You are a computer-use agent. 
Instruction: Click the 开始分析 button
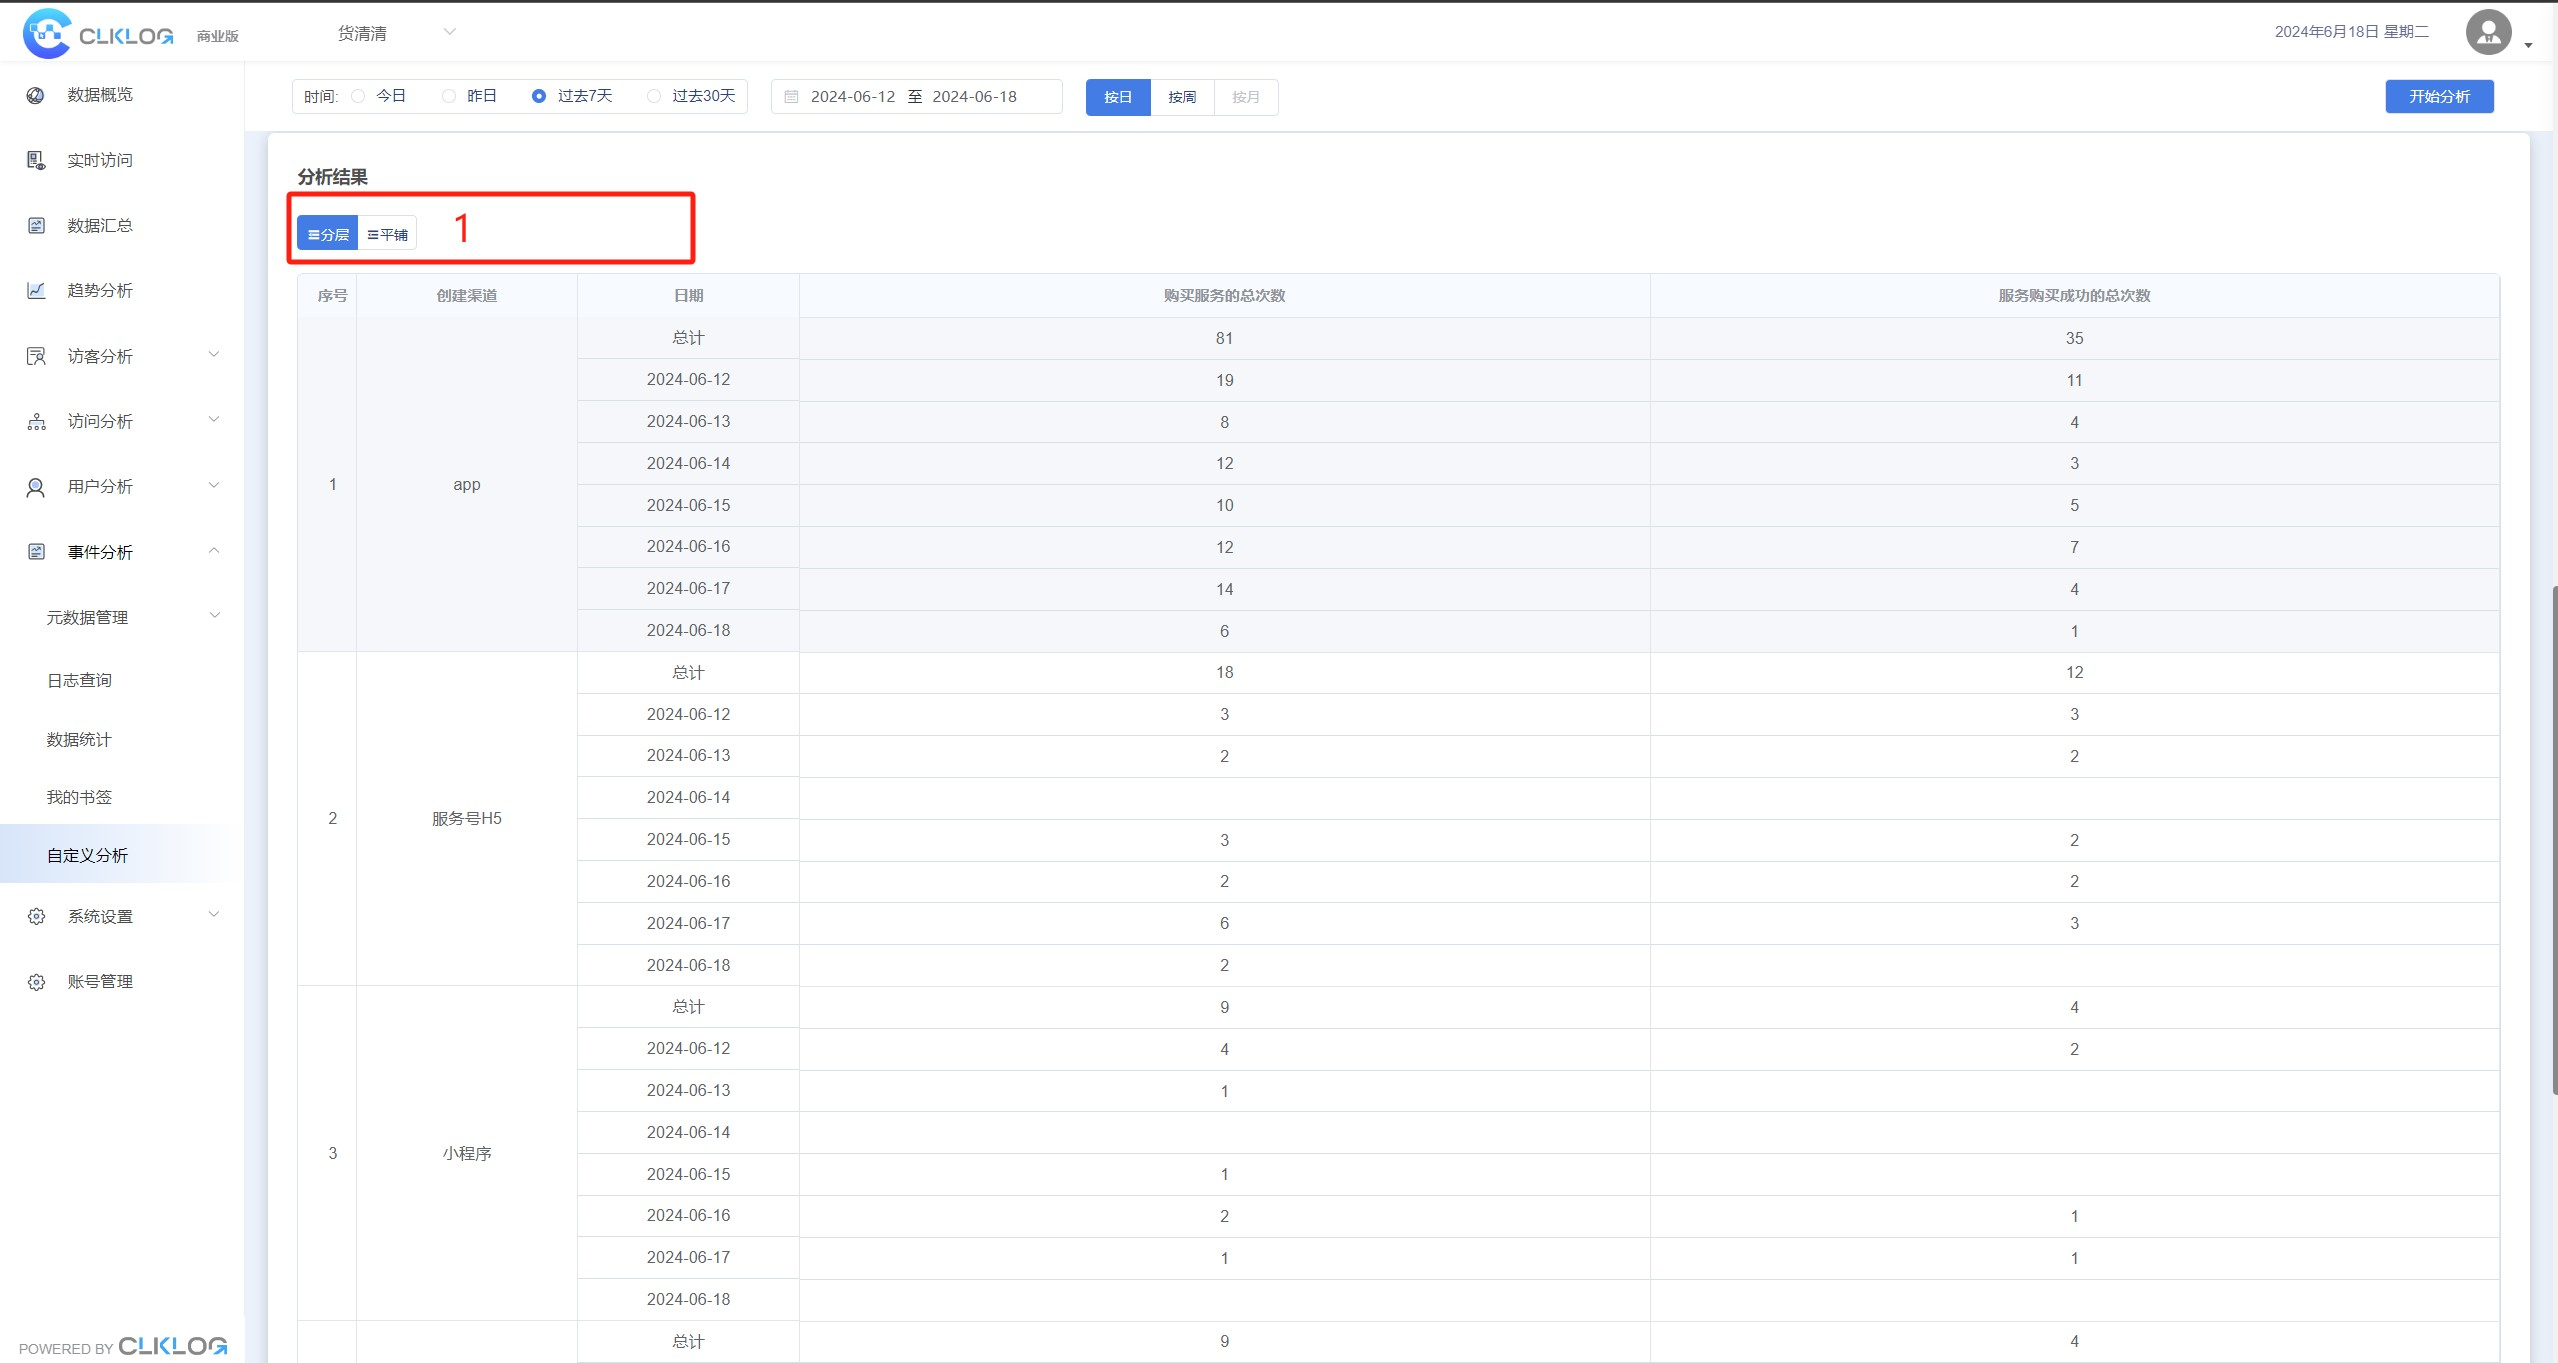click(2438, 96)
